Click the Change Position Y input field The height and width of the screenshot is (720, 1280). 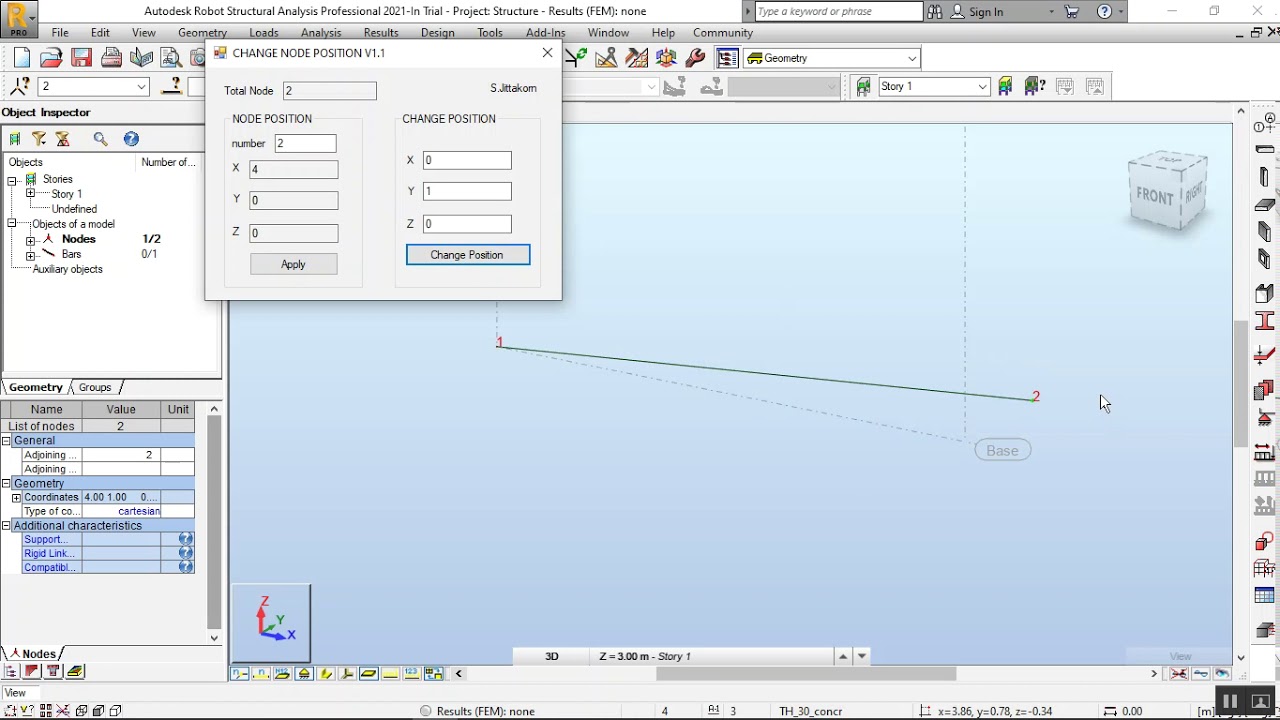tap(467, 191)
